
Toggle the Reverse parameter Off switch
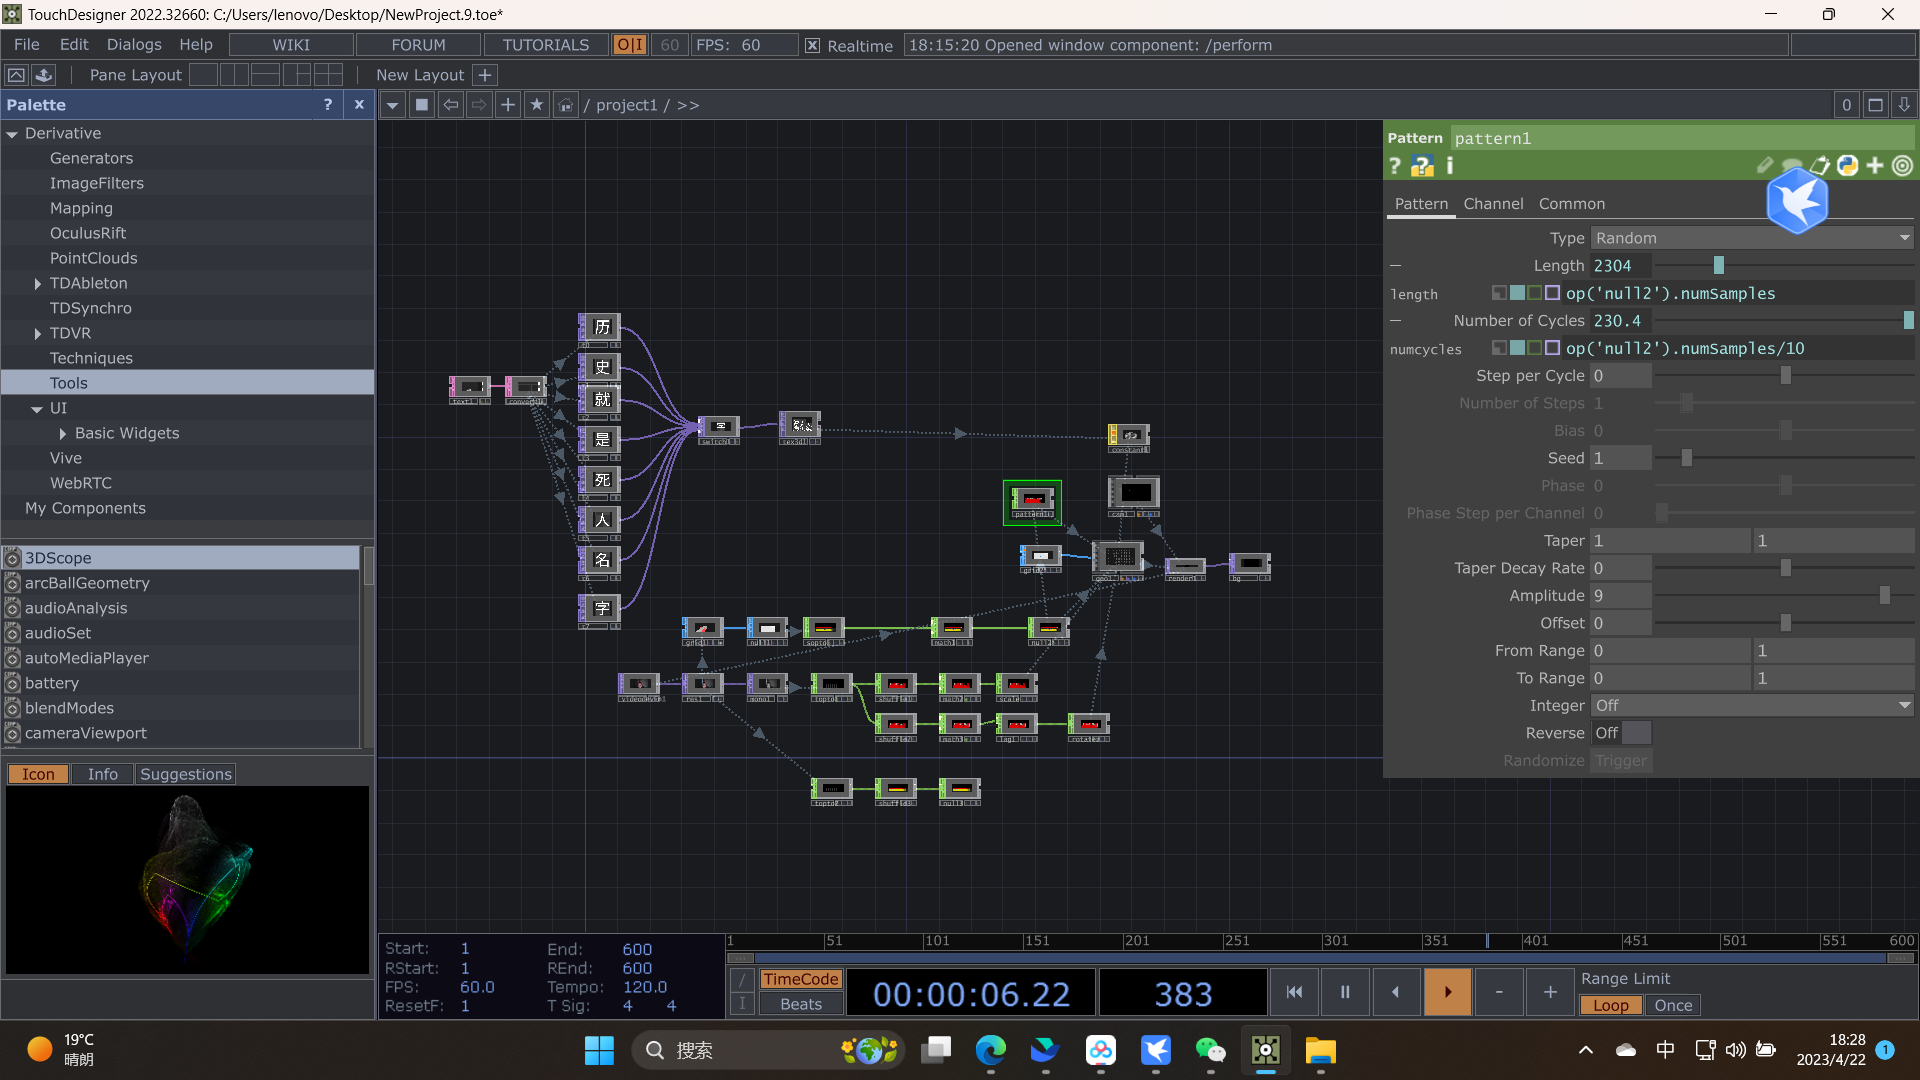(1620, 733)
